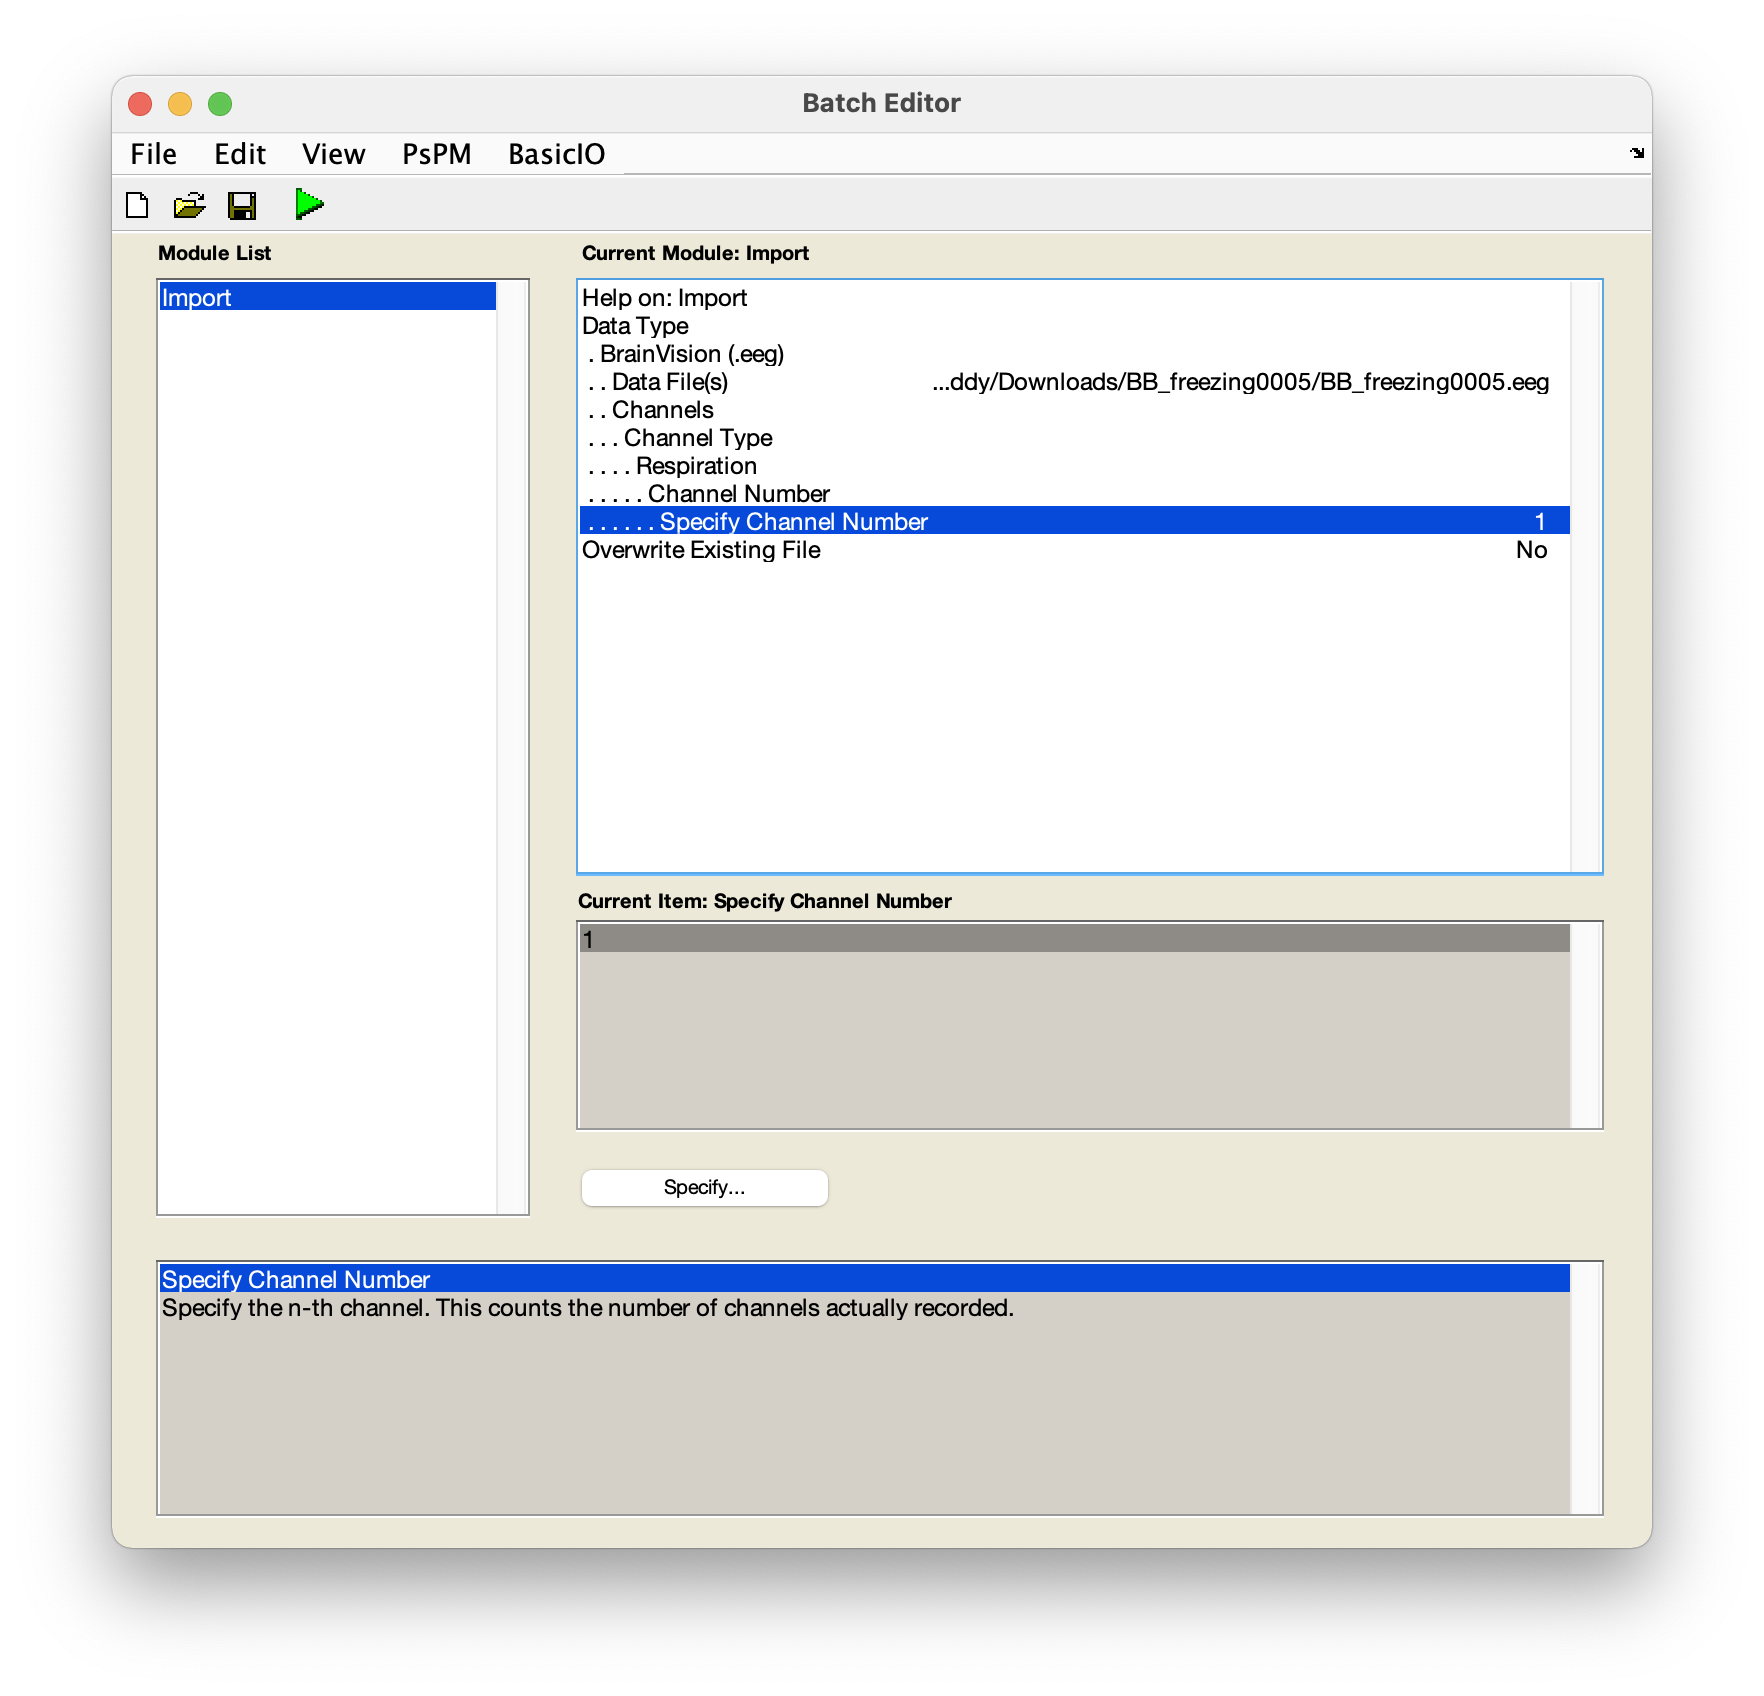
Task: Create a new batch job
Action: click(138, 204)
